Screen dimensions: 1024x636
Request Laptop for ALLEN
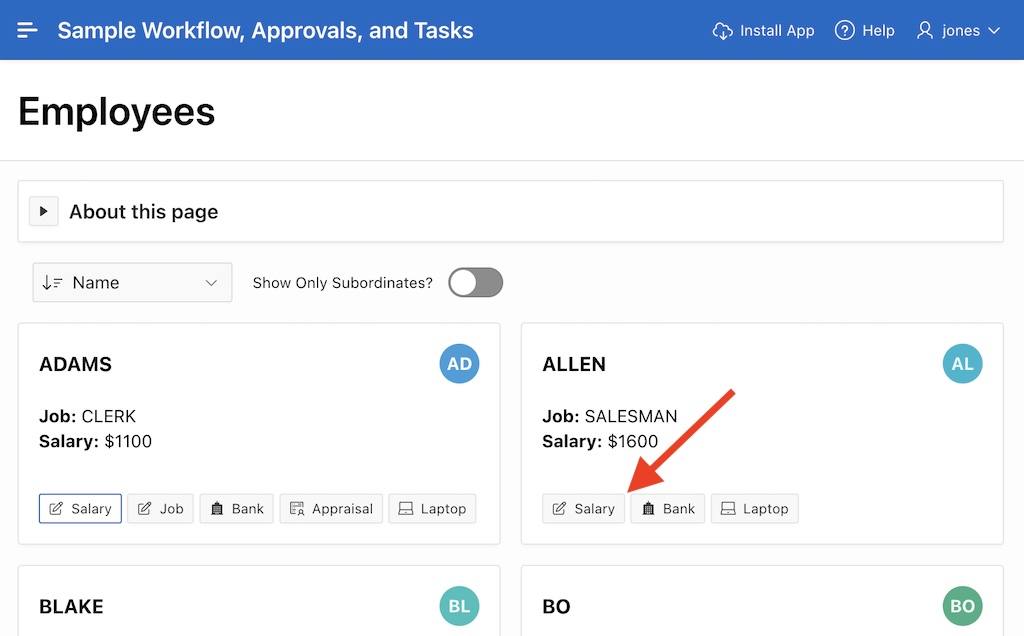point(754,509)
